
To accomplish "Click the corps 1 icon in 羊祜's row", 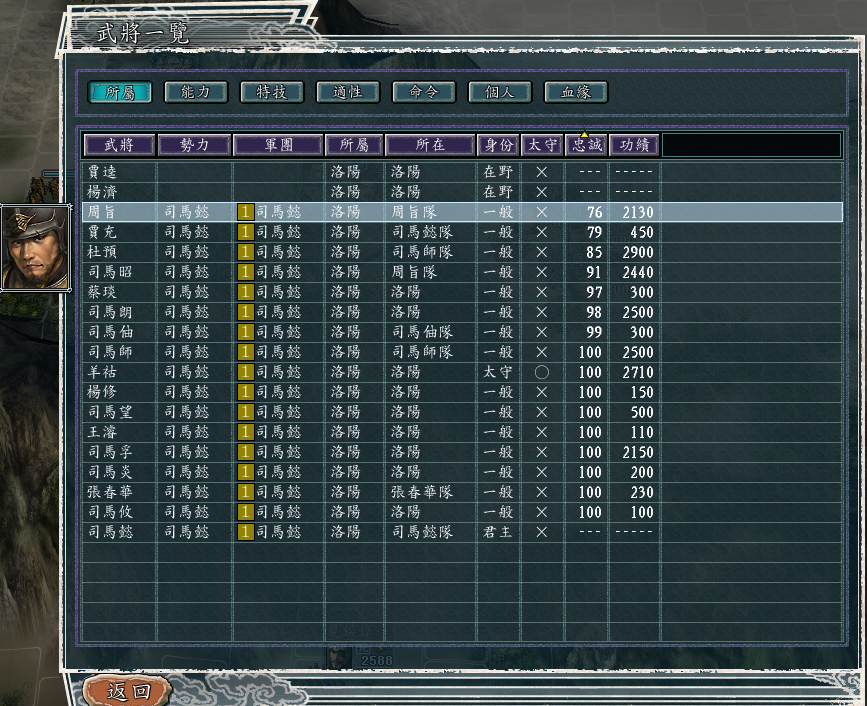I will (x=245, y=372).
